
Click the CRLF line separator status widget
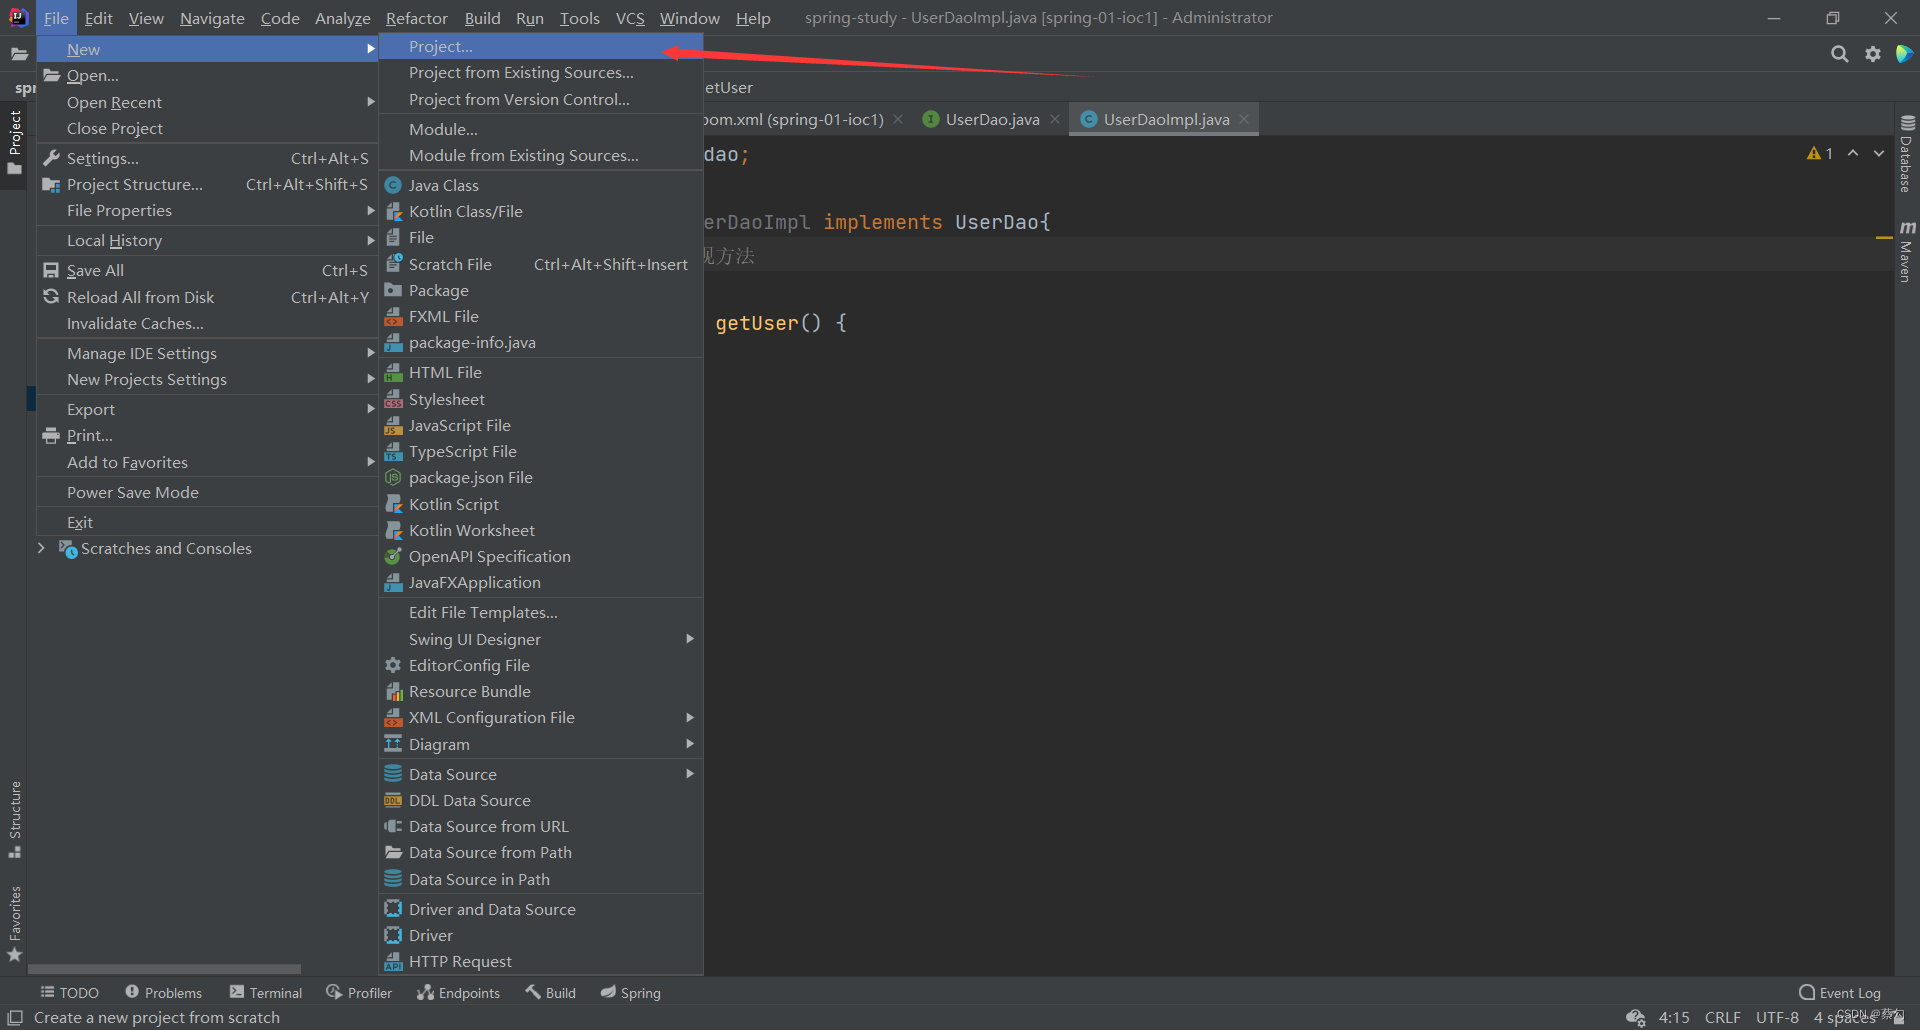(1722, 1018)
